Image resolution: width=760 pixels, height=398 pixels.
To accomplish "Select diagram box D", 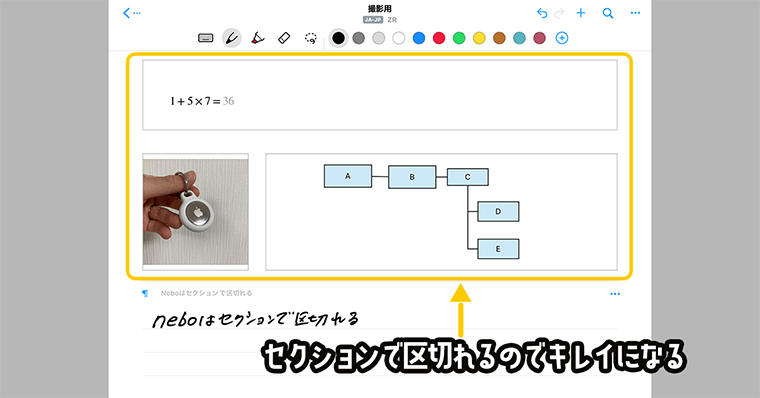I will pos(498,211).
